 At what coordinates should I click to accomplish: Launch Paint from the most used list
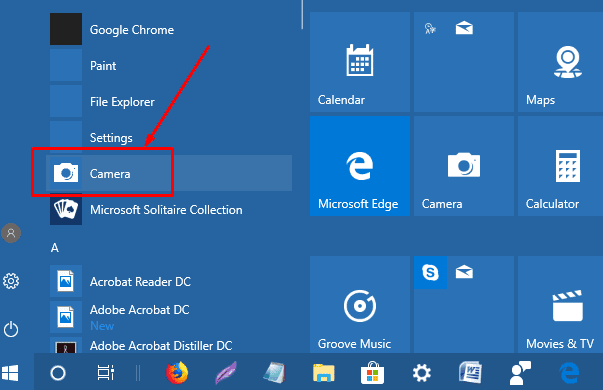point(169,65)
